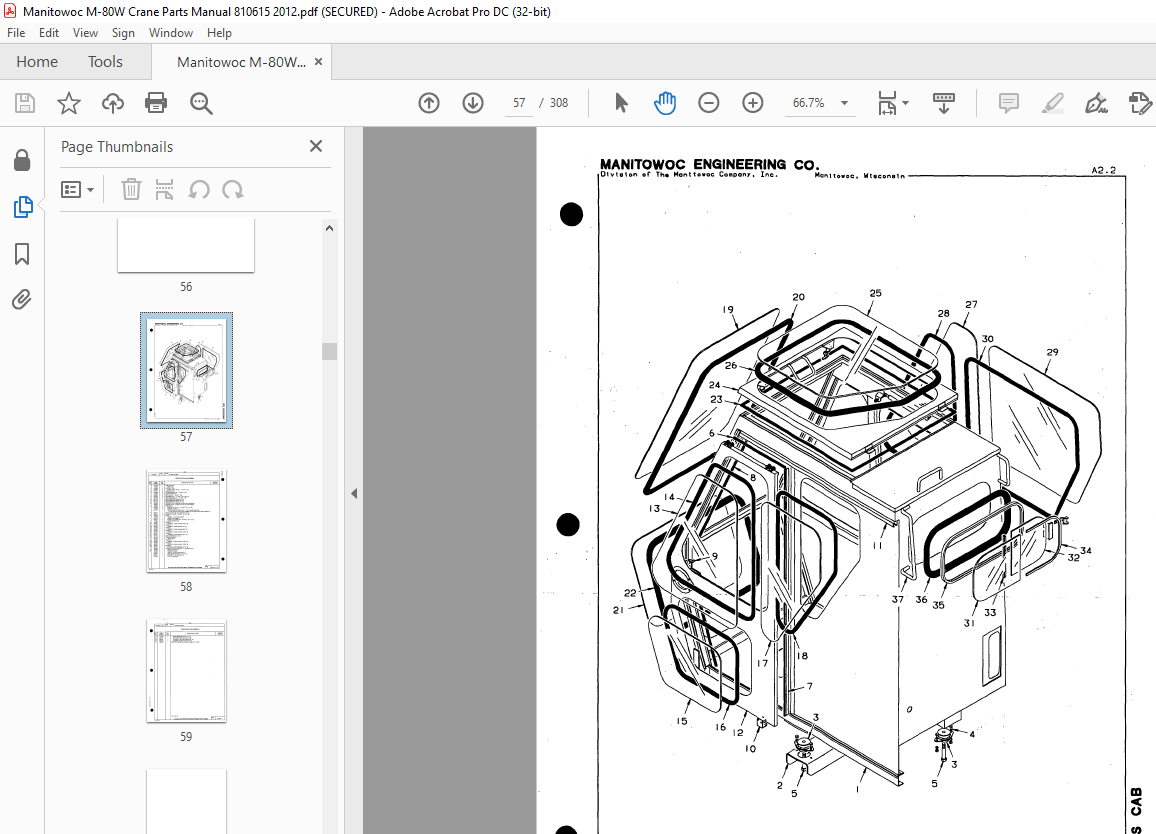Image resolution: width=1156 pixels, height=834 pixels.
Task: Rotate page counterclockwise
Action: click(199, 190)
